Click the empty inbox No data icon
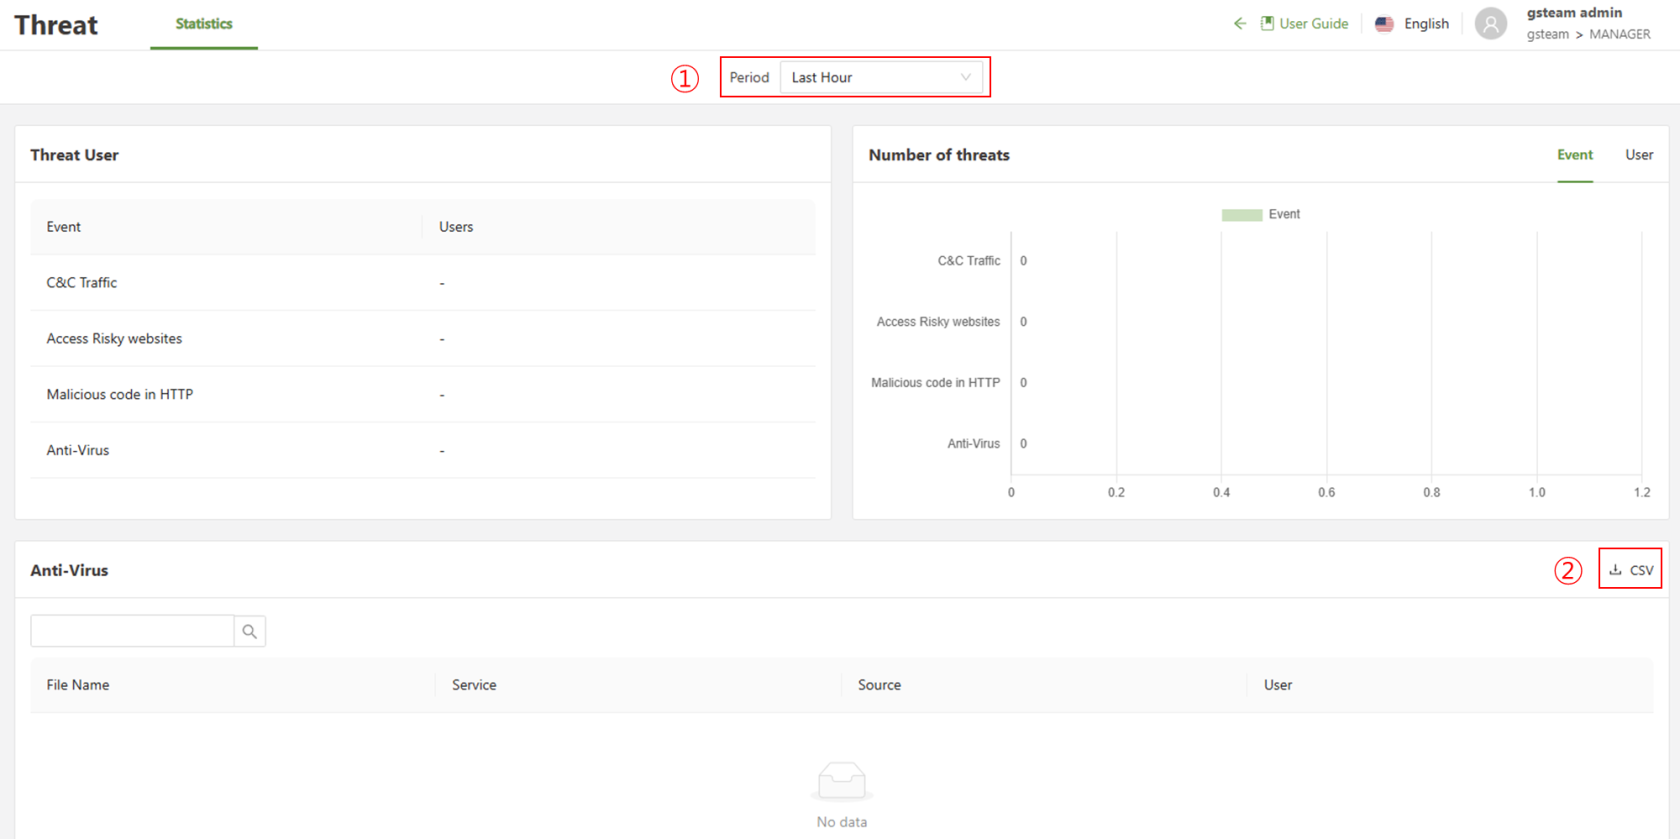1680x839 pixels. [841, 781]
